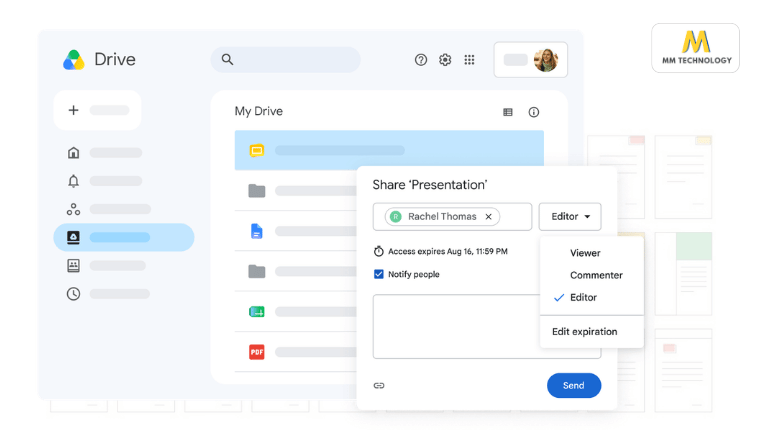Open the info details icon
Screen dimensions: 760x430
[x=534, y=112]
